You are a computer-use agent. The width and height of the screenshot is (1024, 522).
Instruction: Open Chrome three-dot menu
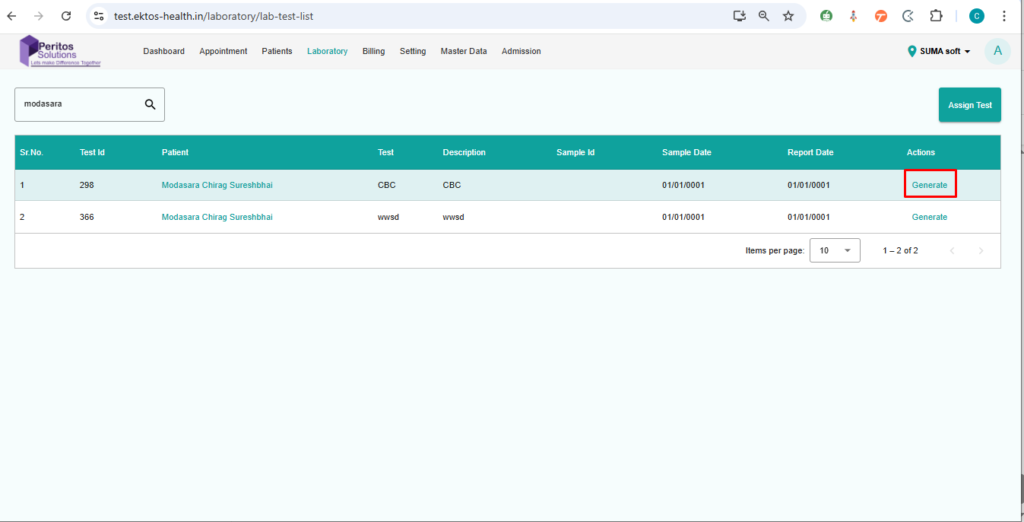[x=1003, y=16]
